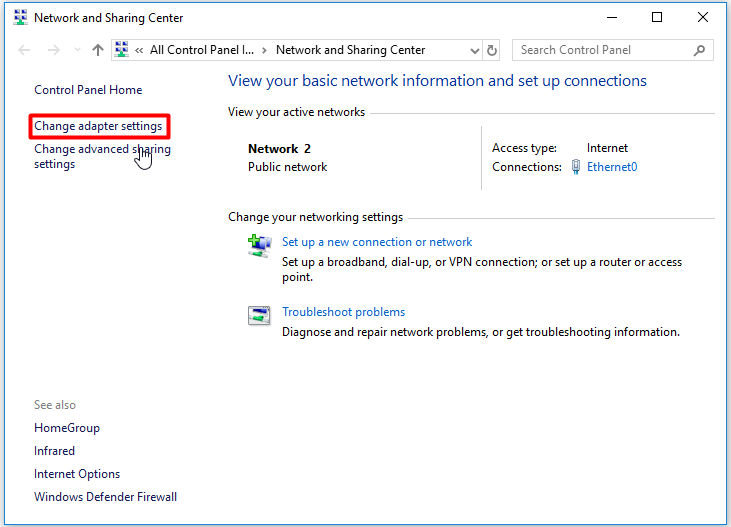The width and height of the screenshot is (731, 527).
Task: Click the Troubleshoot problems icon
Action: coord(259,315)
